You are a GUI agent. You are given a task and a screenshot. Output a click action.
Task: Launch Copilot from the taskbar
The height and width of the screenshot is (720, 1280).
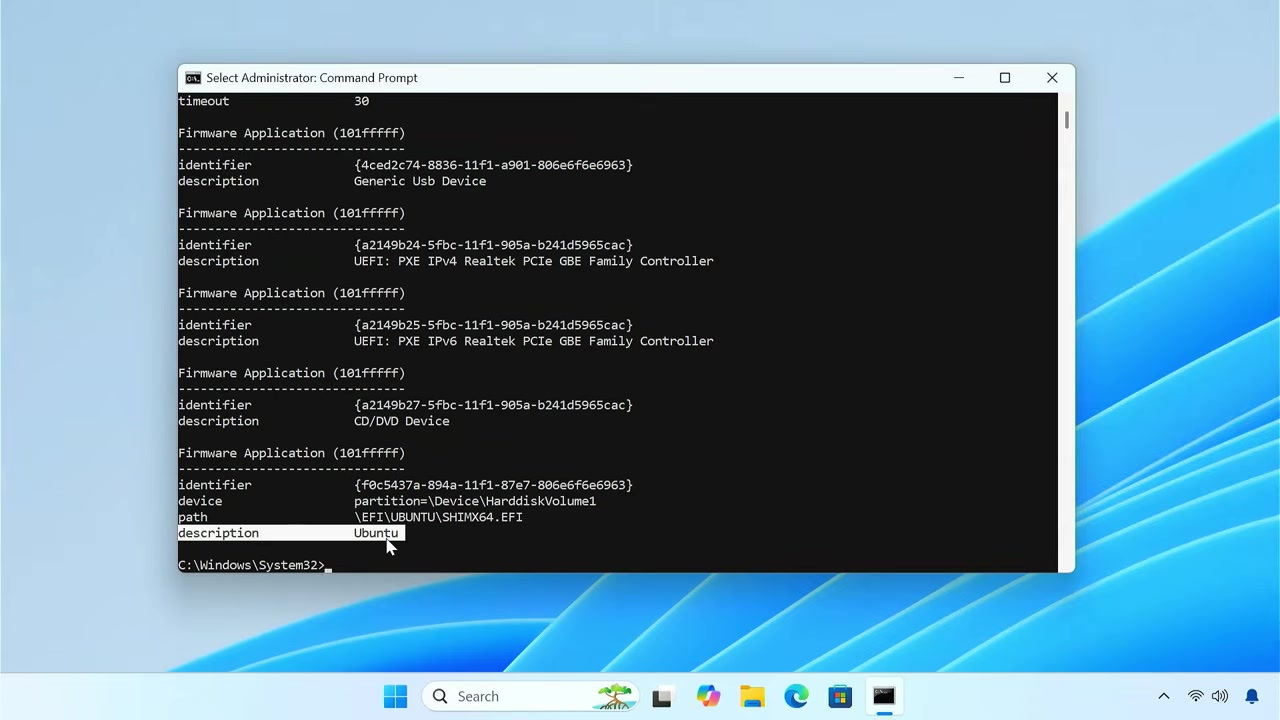click(708, 696)
